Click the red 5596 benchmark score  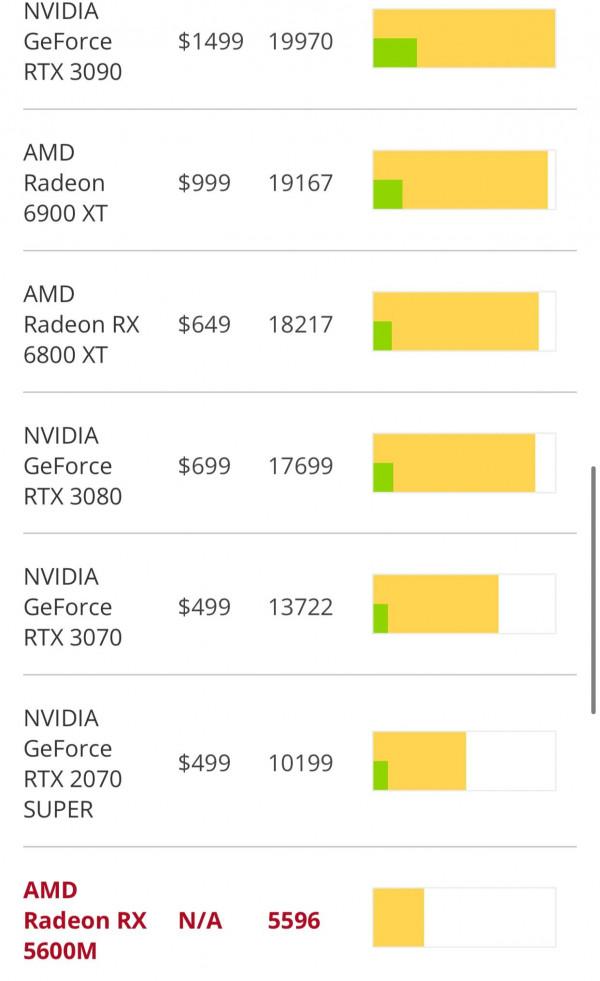(294, 920)
